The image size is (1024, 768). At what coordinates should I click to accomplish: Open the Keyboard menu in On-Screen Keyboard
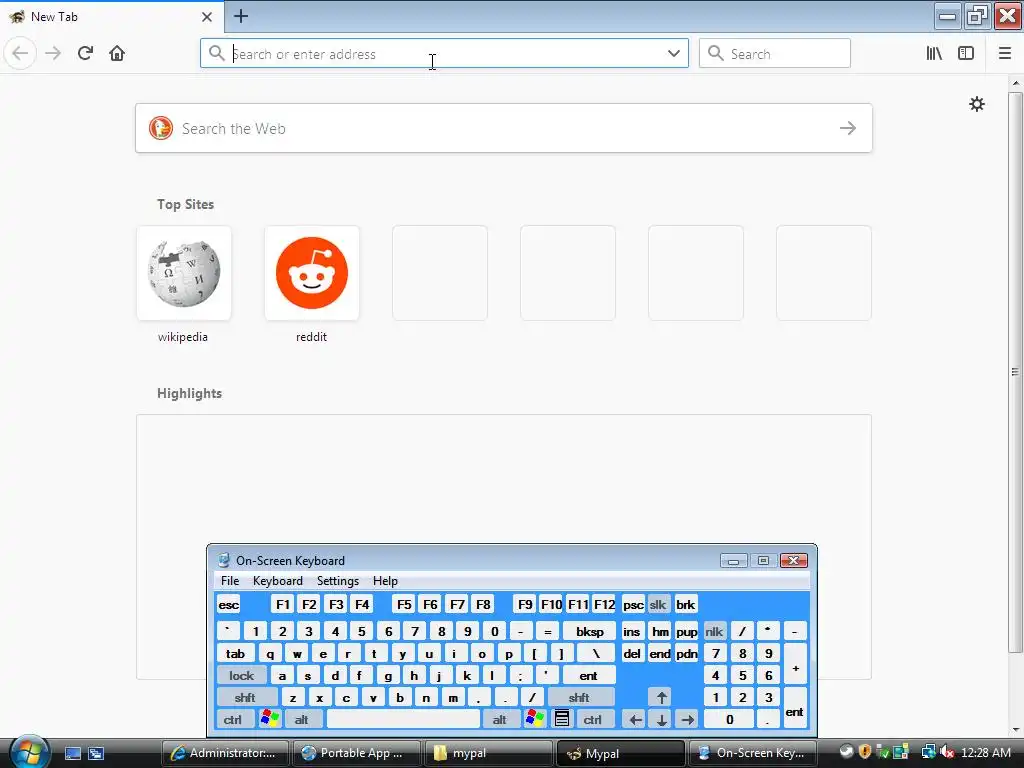(278, 581)
